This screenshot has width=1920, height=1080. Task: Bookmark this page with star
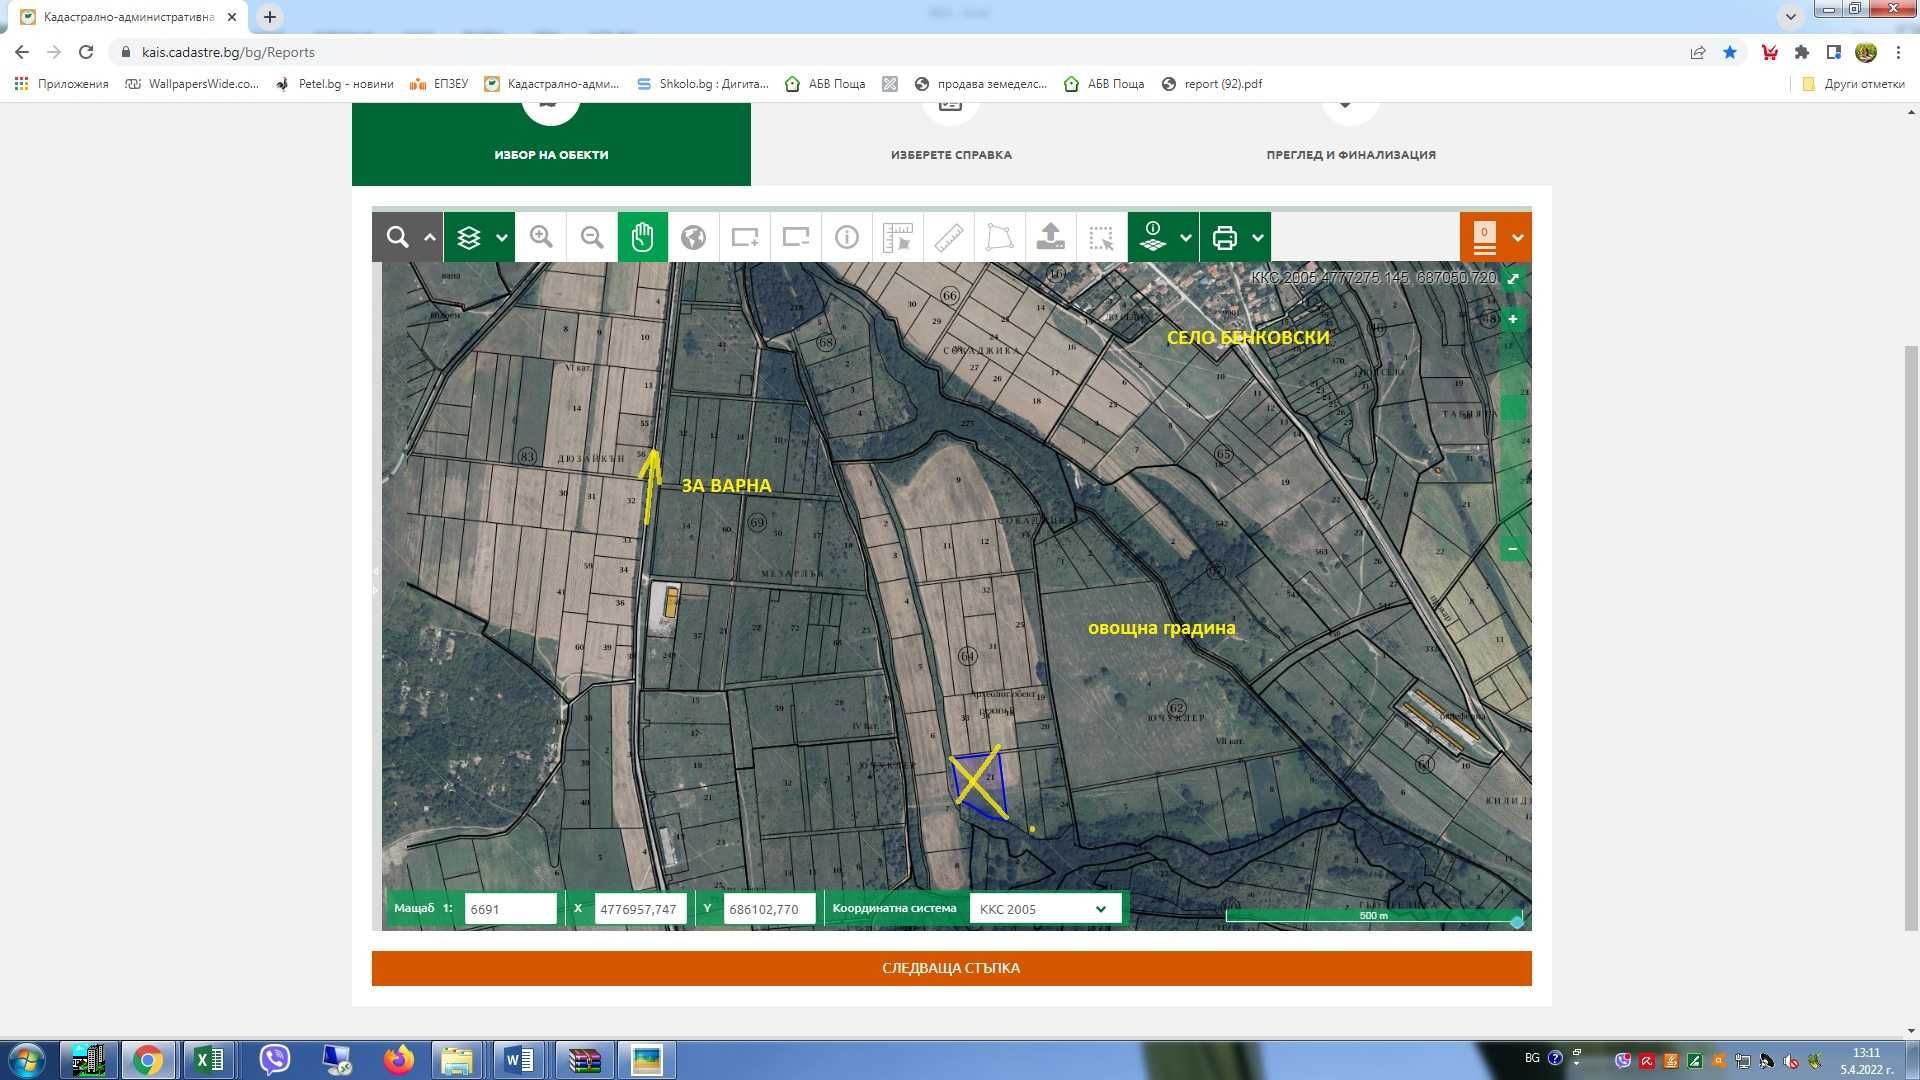click(x=1730, y=52)
